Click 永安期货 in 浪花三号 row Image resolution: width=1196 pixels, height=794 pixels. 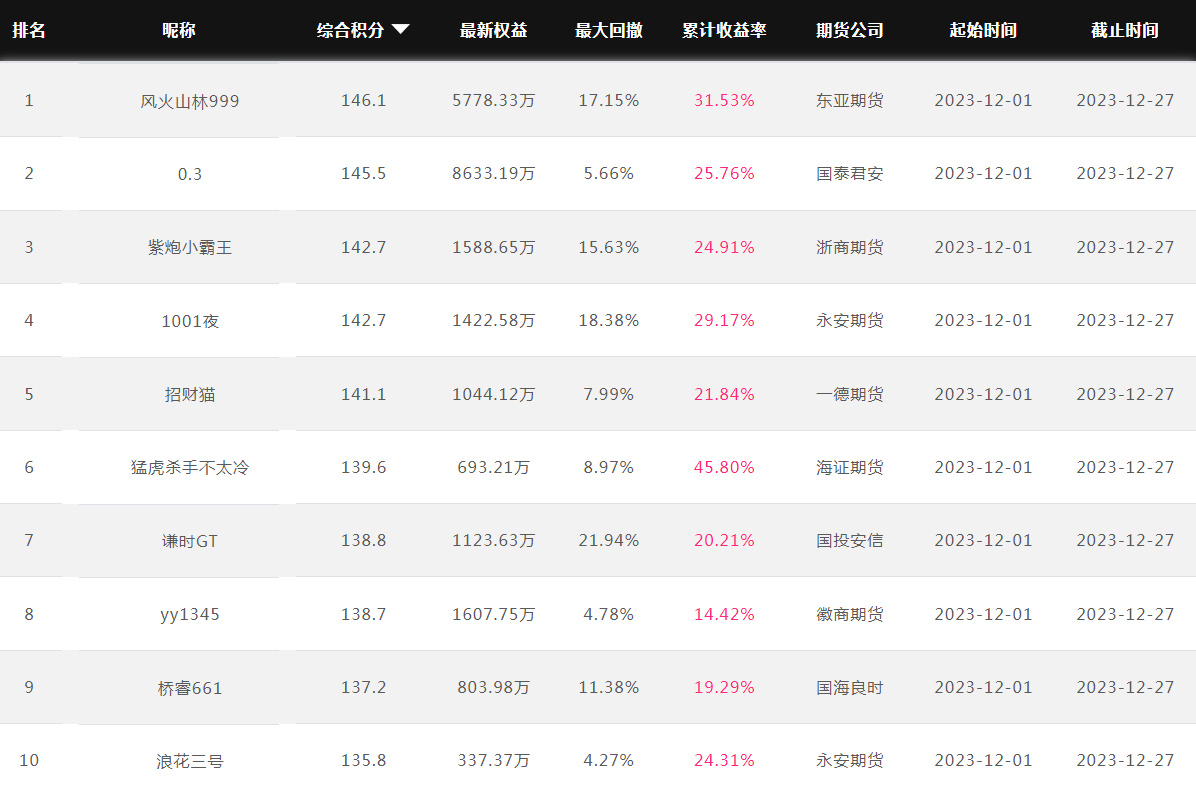coord(850,761)
